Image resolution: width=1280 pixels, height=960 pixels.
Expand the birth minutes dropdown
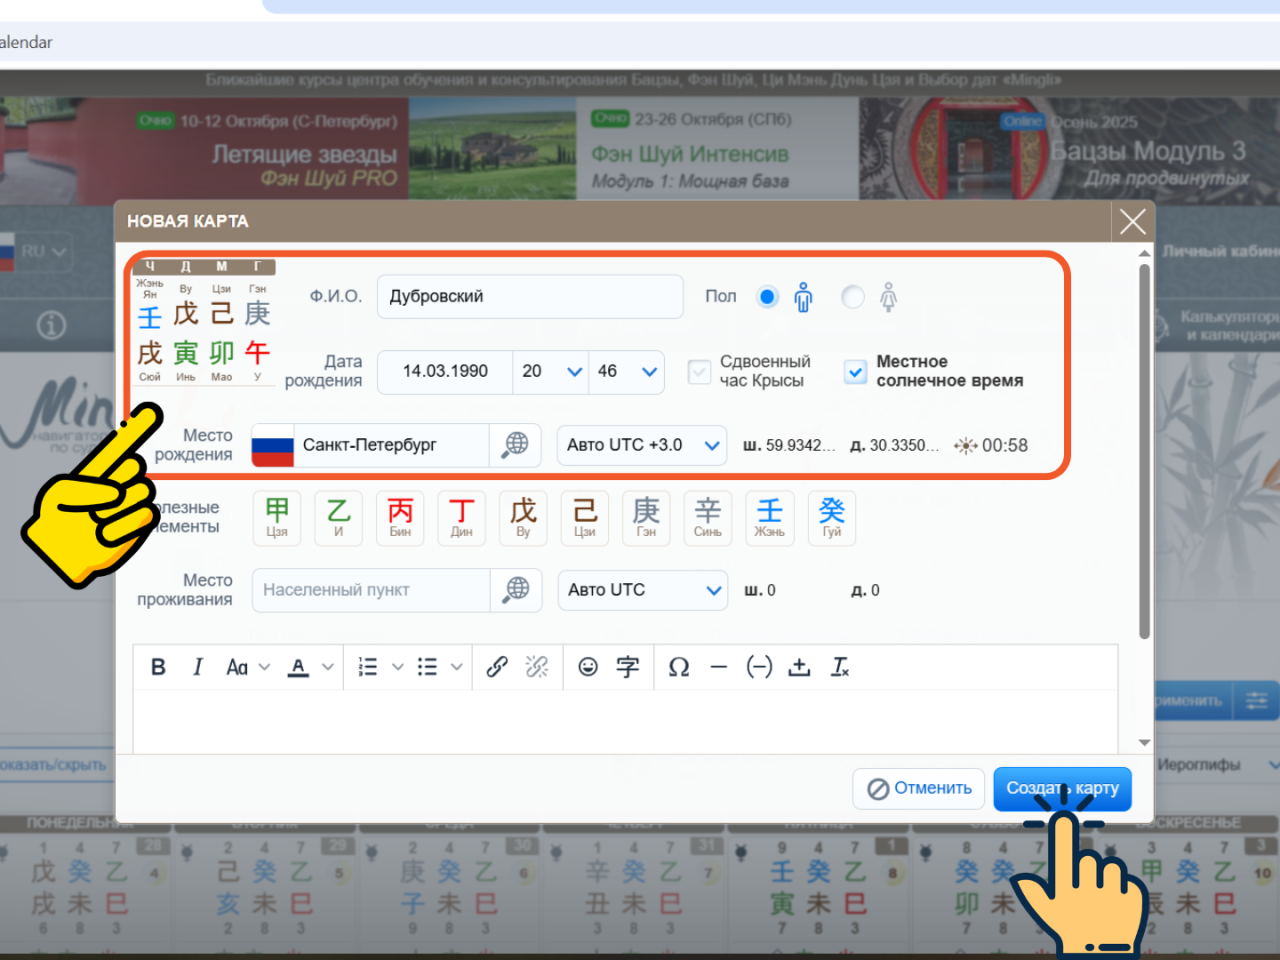tap(626, 372)
